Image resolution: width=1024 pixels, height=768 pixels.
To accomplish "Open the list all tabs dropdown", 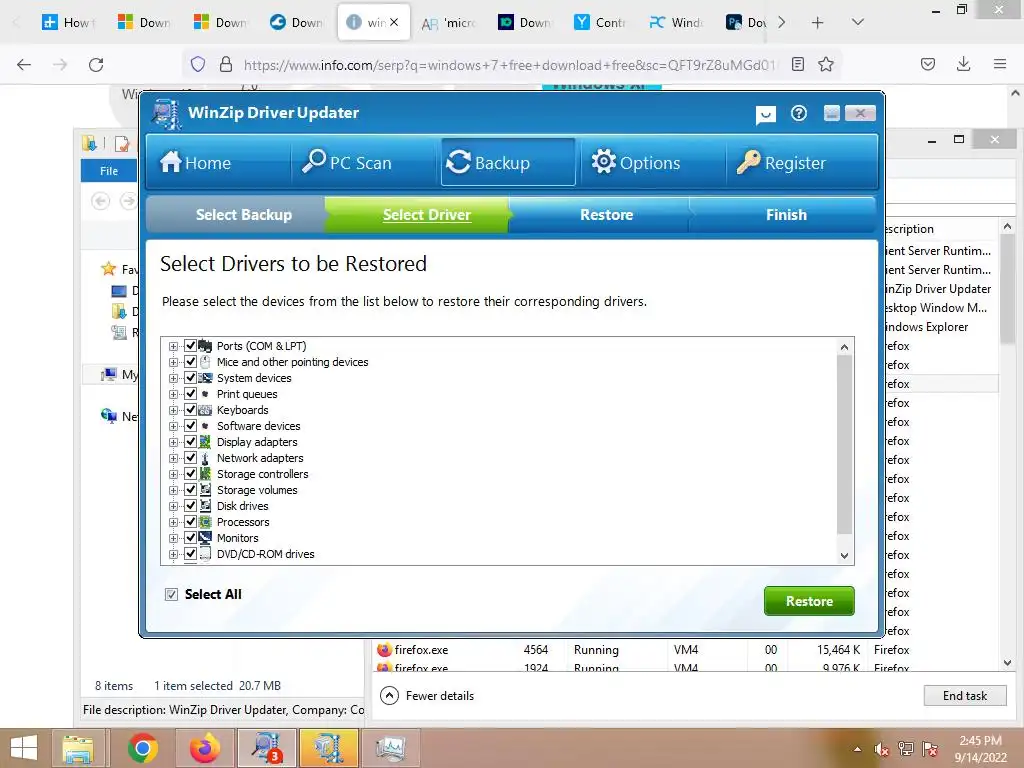I will click(x=857, y=22).
